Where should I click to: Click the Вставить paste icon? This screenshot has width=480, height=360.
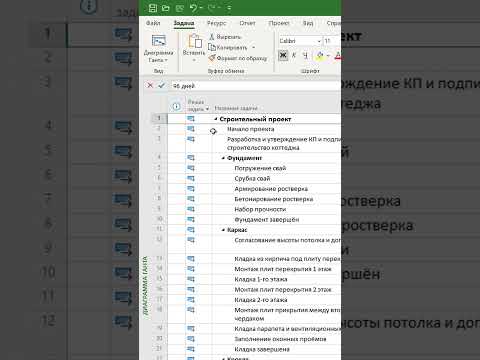(195, 41)
